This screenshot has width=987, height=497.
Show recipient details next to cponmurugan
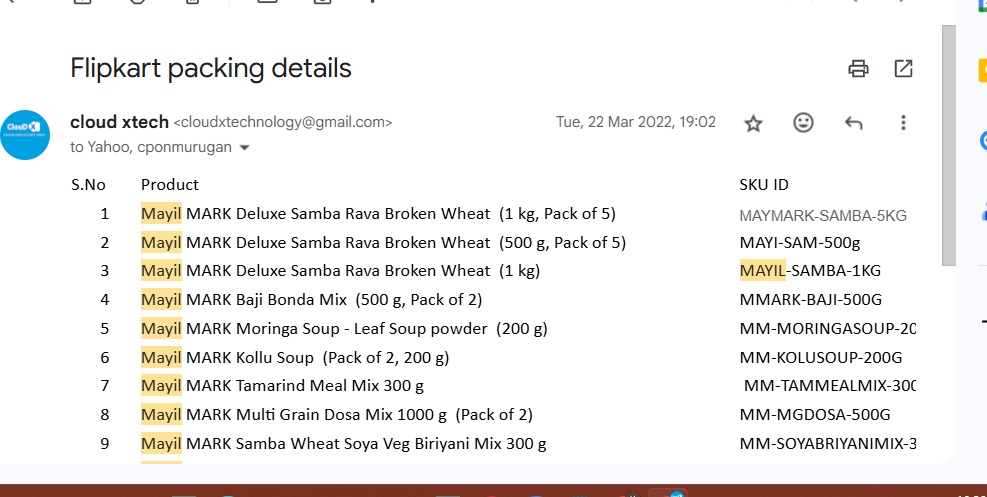click(x=244, y=148)
